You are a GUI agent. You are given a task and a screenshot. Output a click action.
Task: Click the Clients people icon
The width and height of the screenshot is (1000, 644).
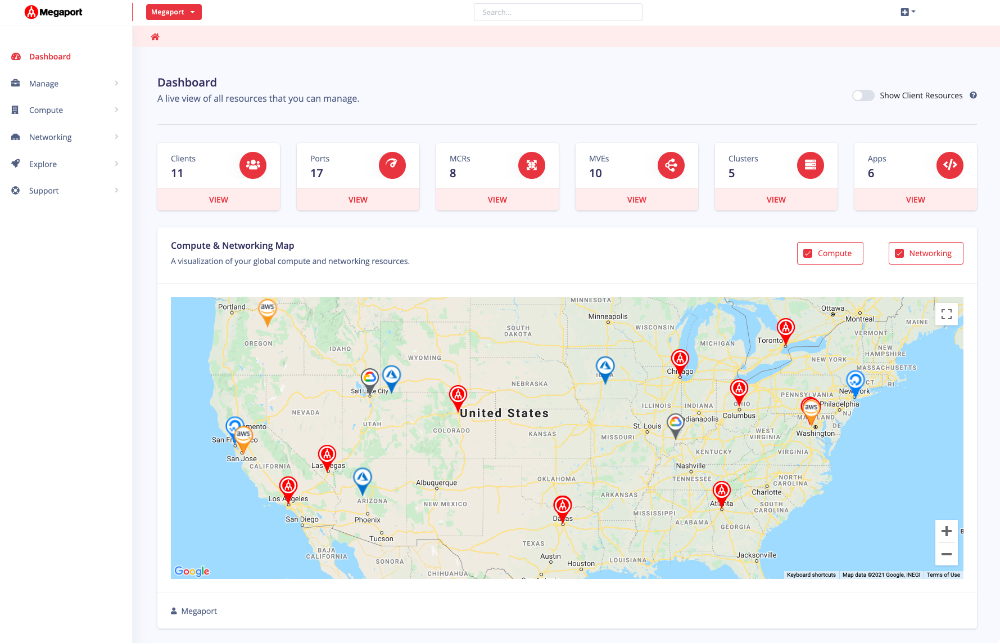253,165
